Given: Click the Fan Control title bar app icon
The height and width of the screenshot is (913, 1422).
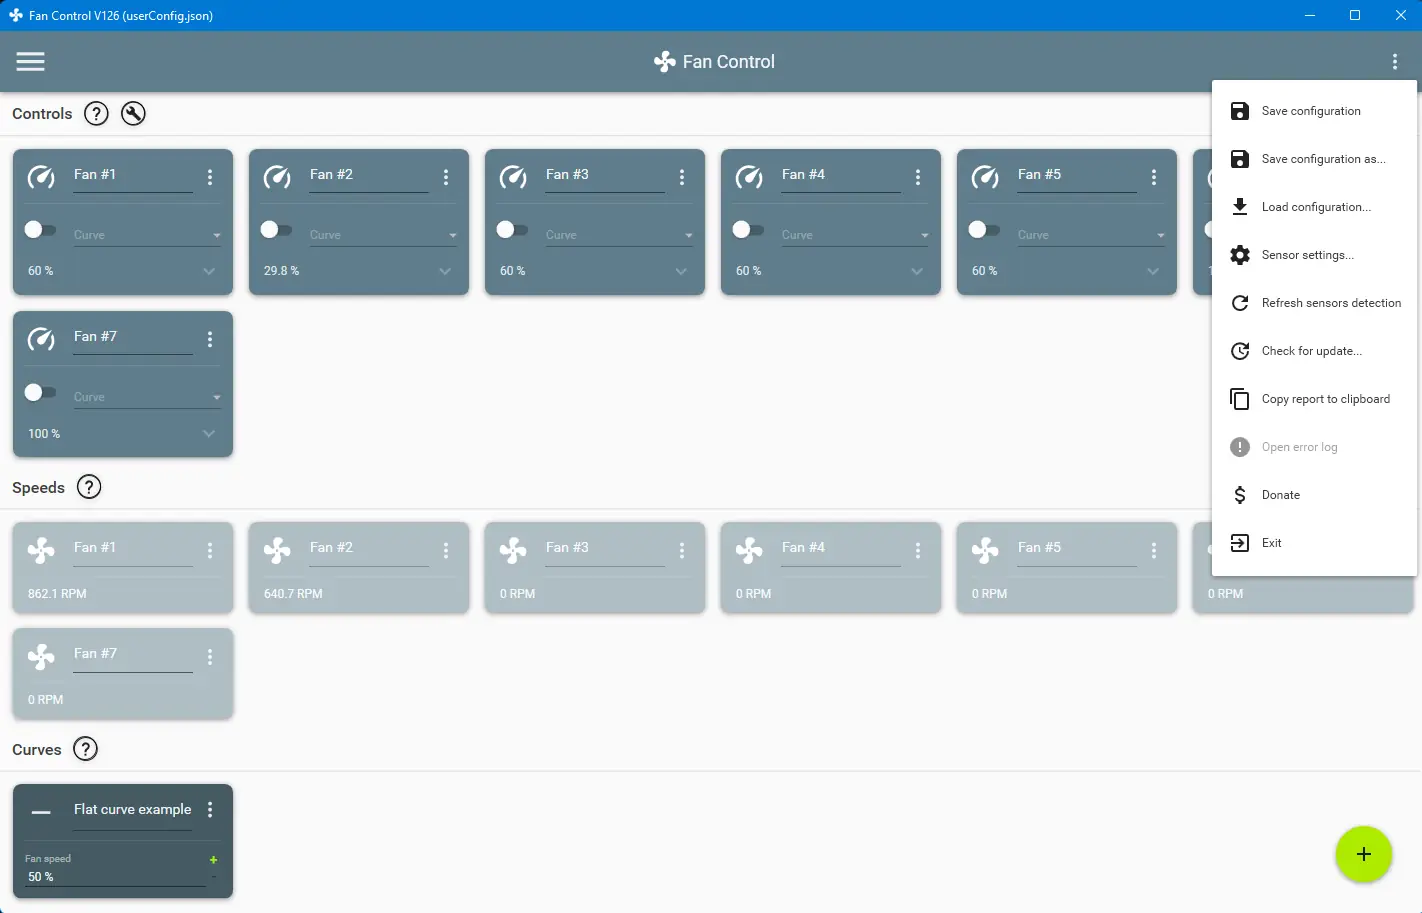Looking at the screenshot, I should (x=16, y=15).
